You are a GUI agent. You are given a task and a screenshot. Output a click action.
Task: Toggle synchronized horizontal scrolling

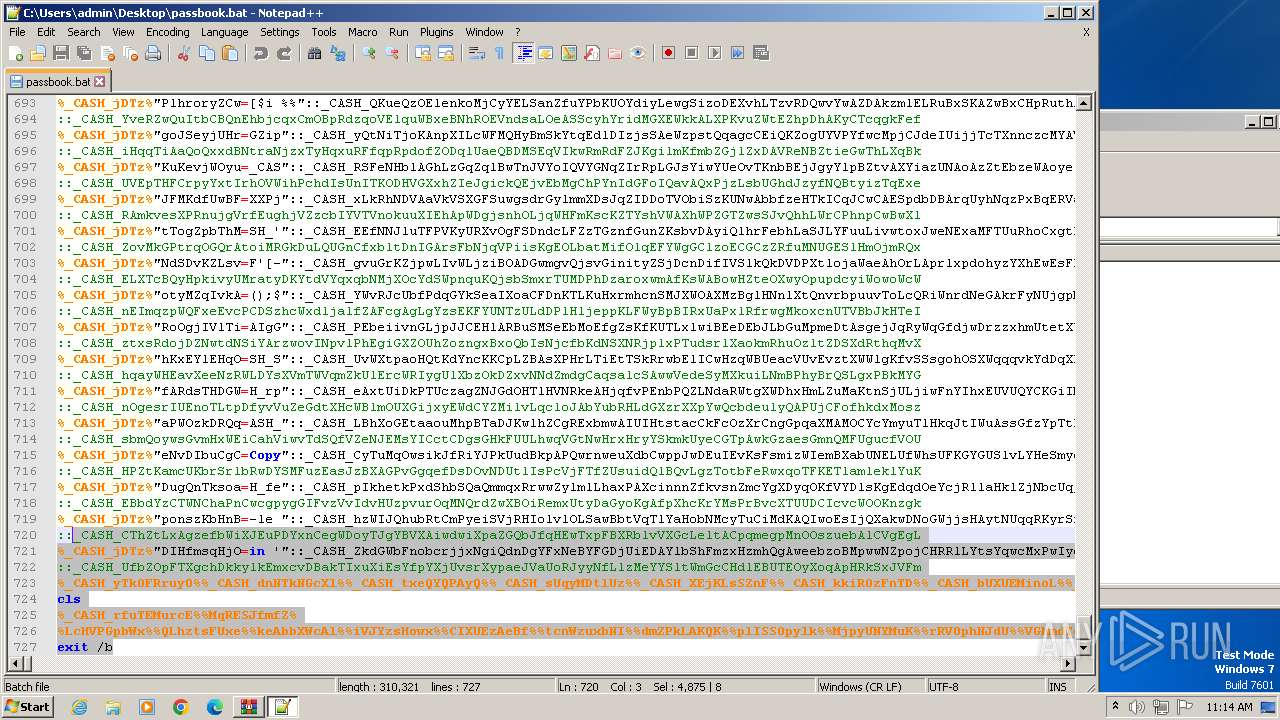tap(446, 53)
